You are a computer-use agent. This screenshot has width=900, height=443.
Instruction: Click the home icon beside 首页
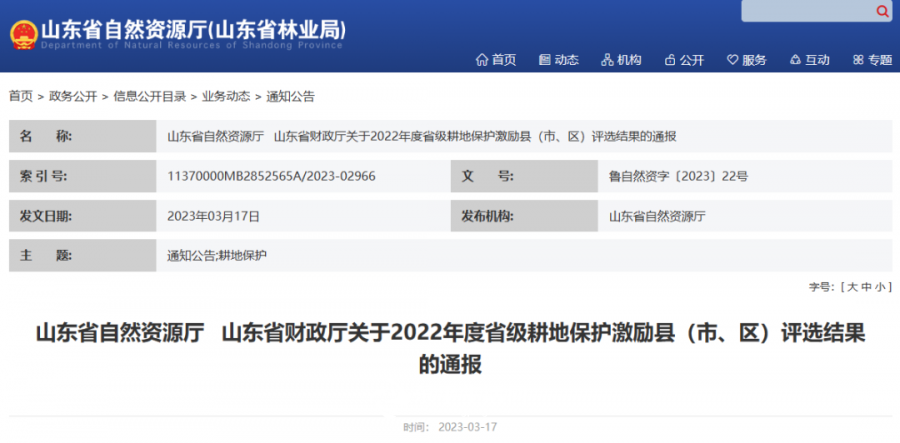(482, 60)
